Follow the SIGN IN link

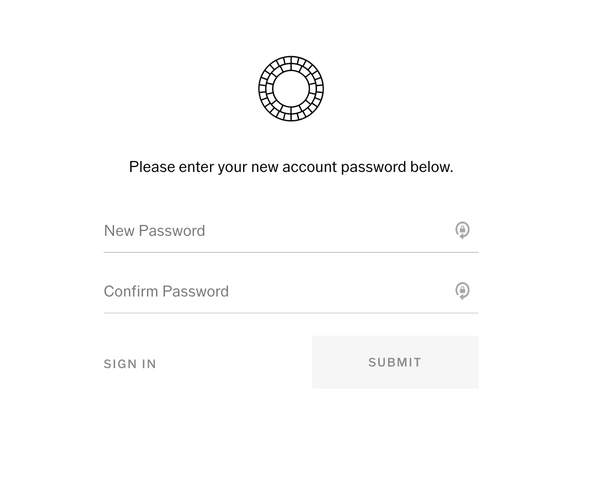click(x=130, y=364)
